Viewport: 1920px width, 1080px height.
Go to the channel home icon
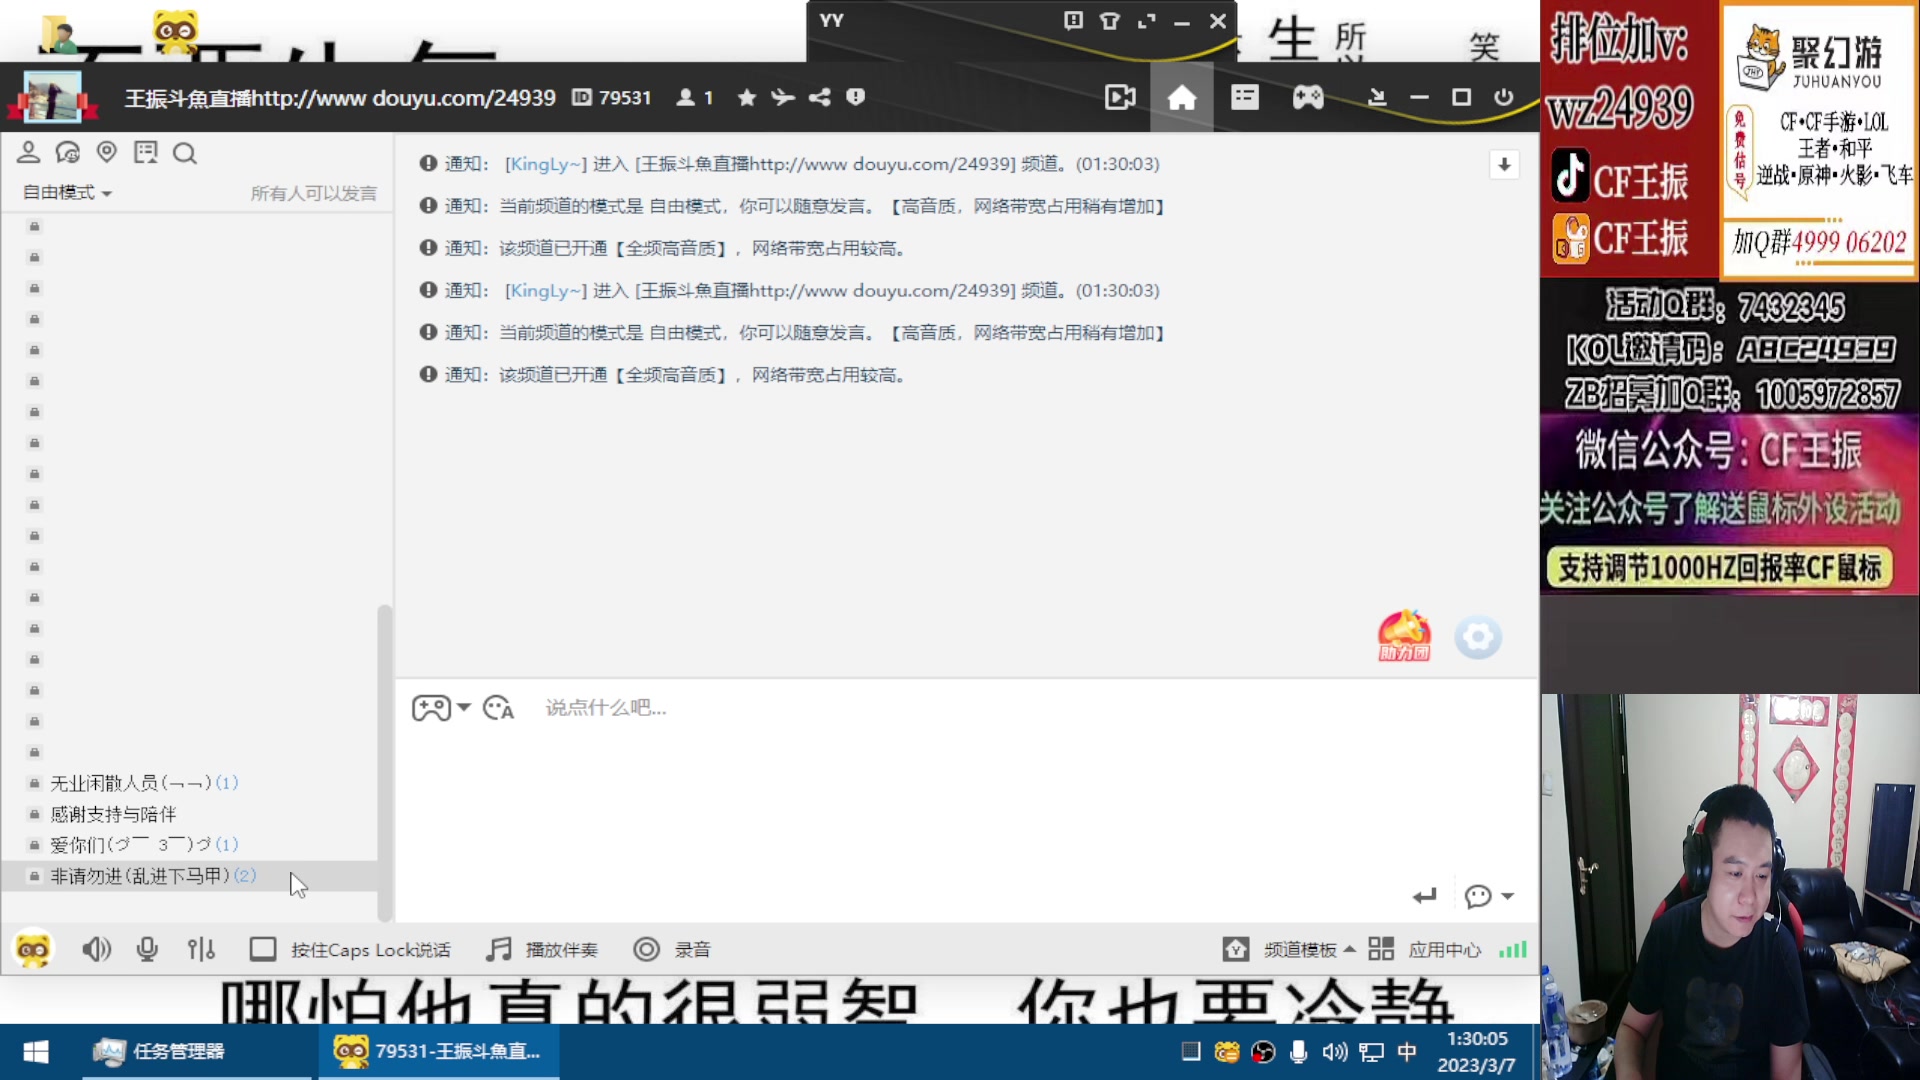pos(1182,97)
